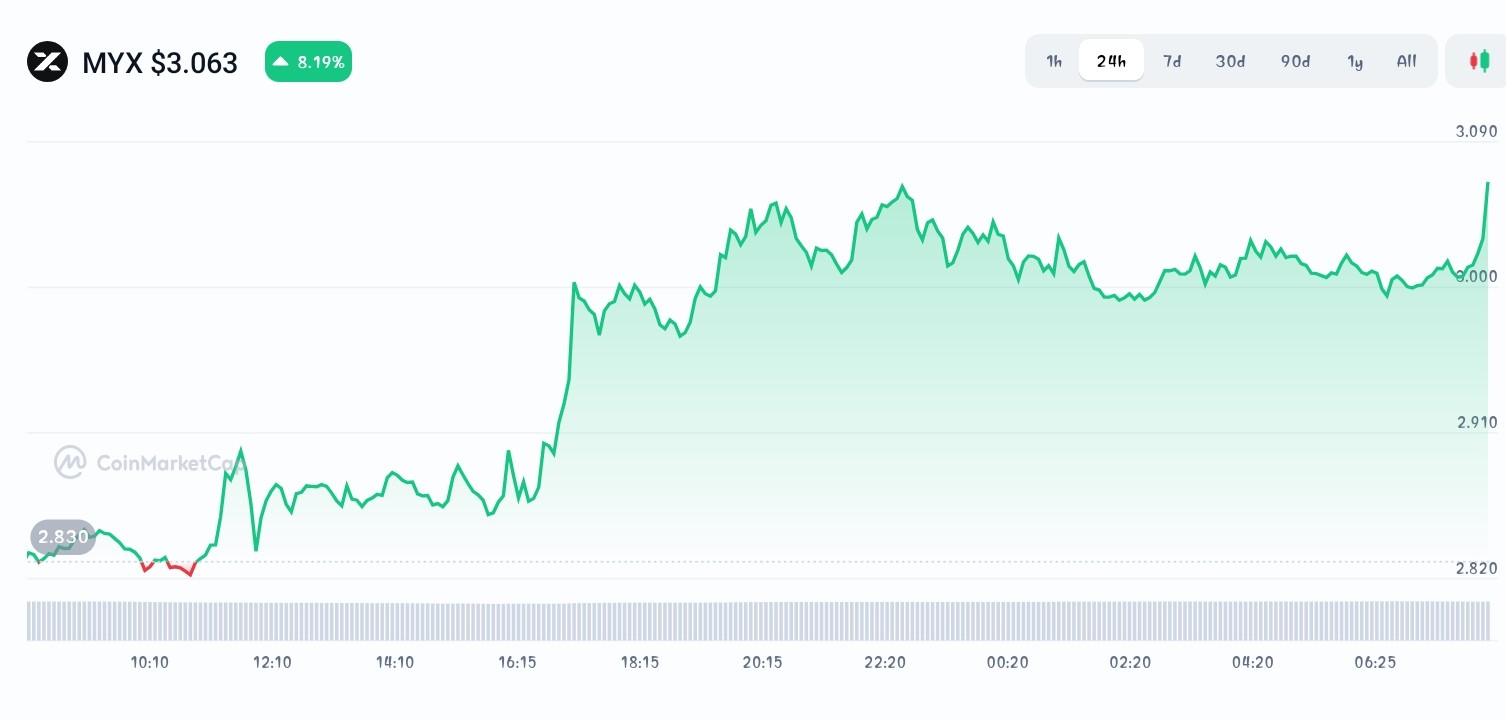
Task: Click the 00:20 time axis label
Action: (1007, 662)
